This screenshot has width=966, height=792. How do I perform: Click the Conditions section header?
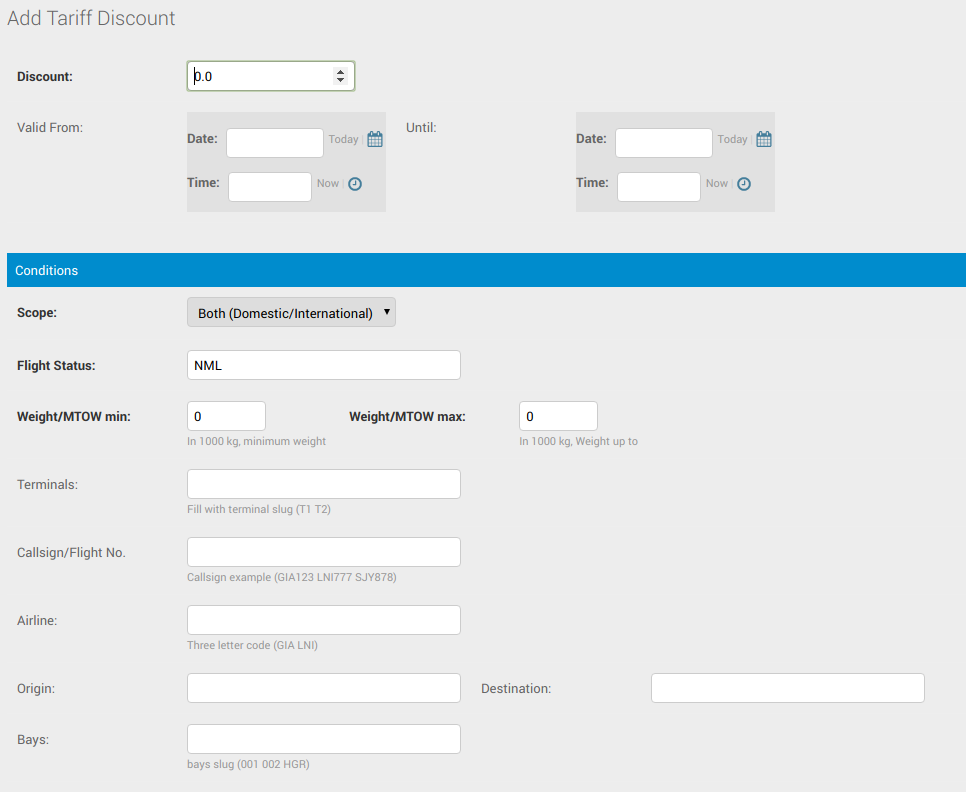(483, 270)
